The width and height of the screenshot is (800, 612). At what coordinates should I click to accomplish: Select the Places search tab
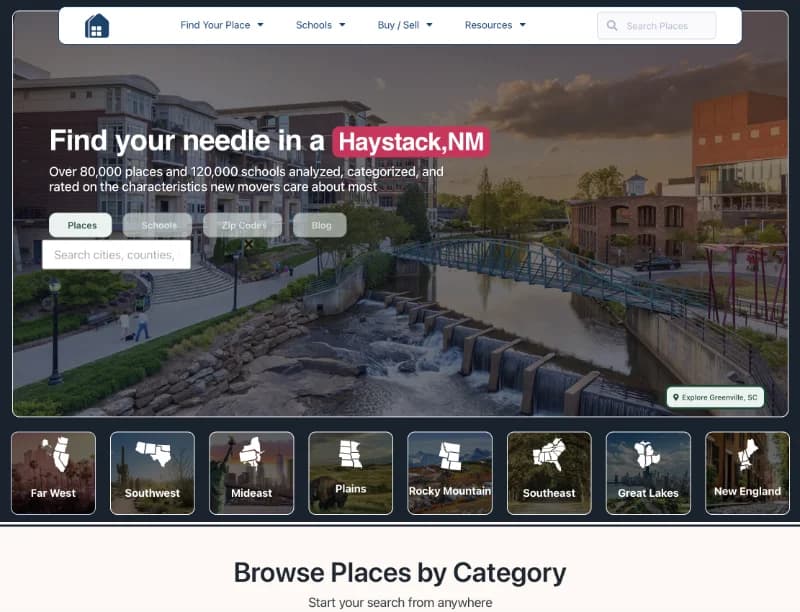coord(81,225)
